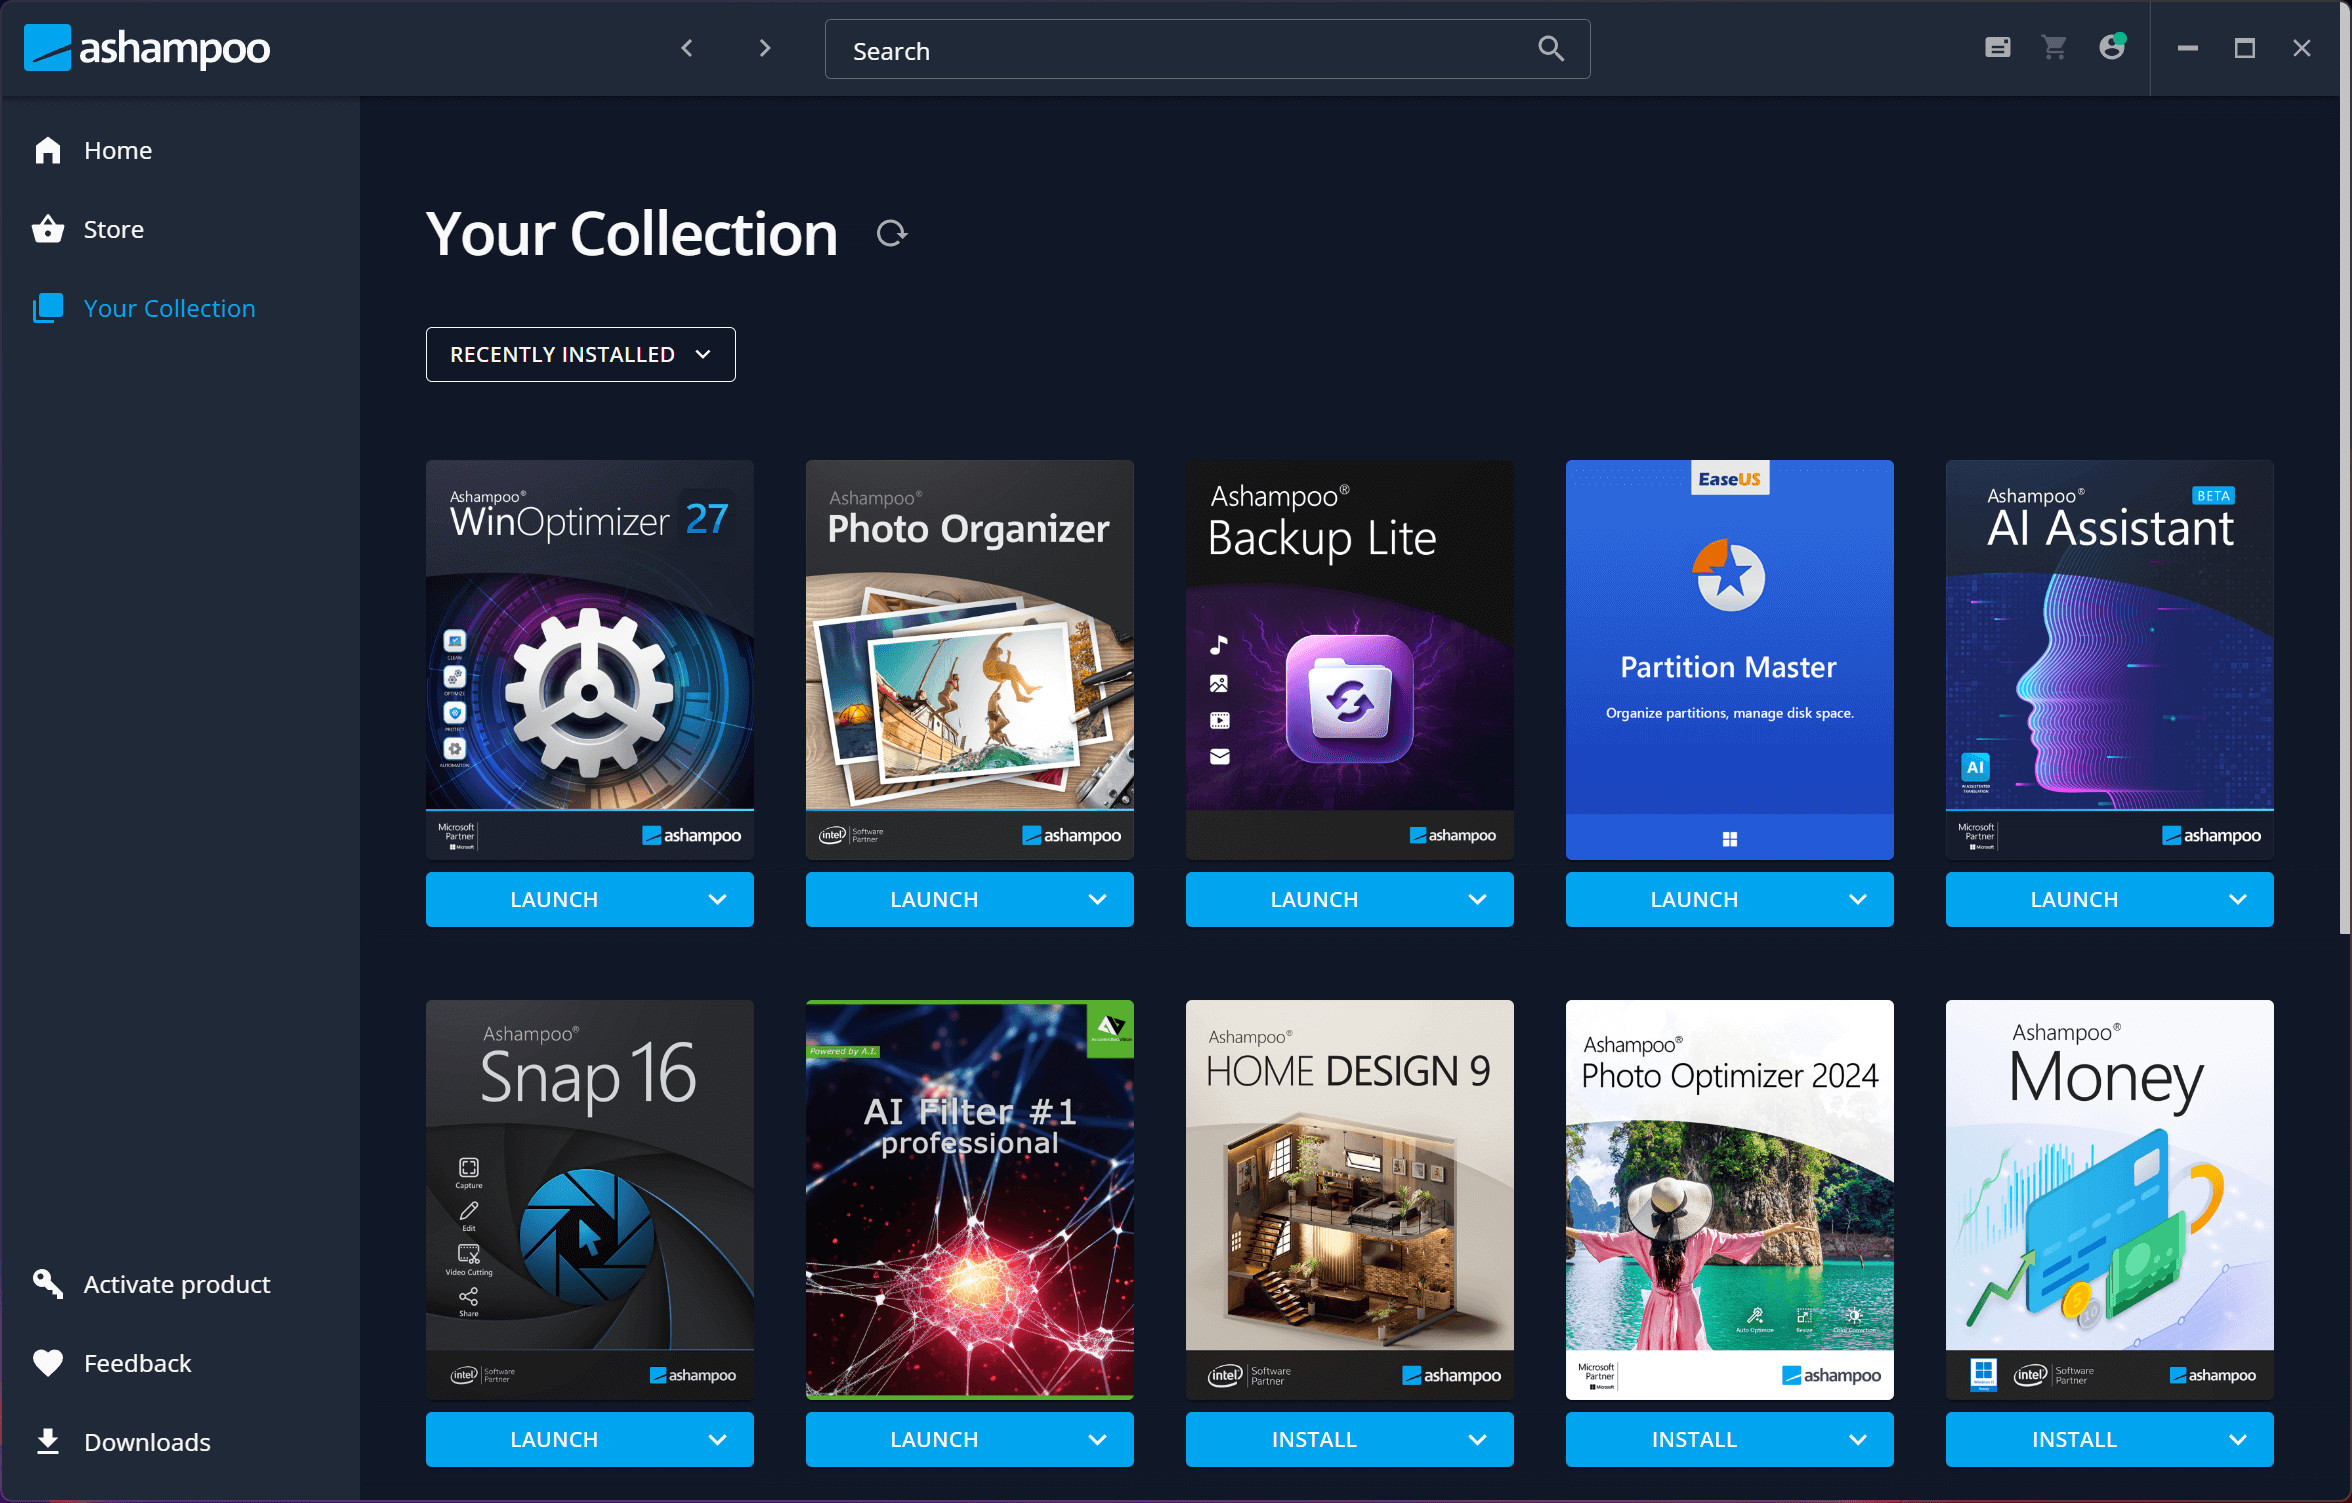2352x1503 pixels.
Task: Open Backup Lite box art thumbnail
Action: point(1350,660)
